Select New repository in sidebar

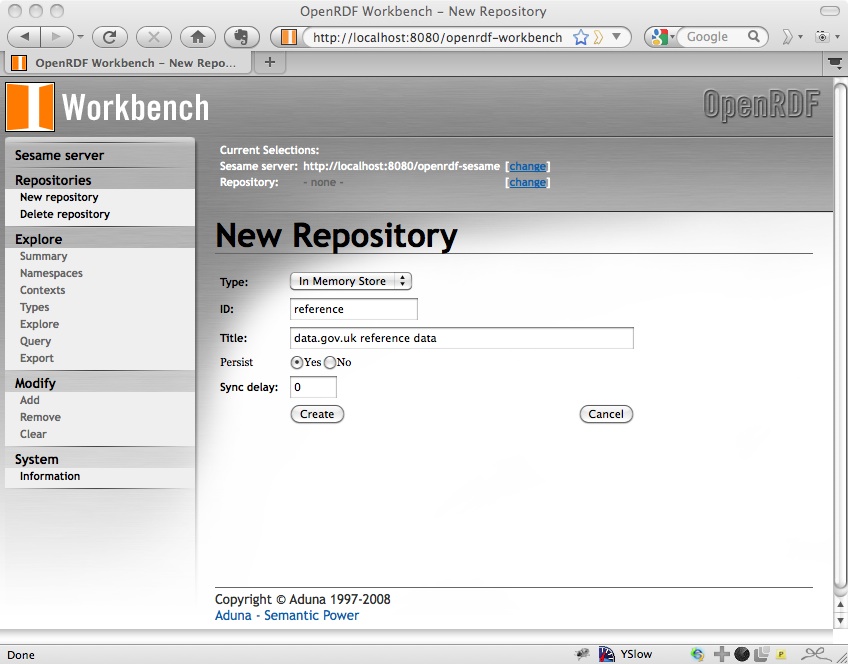[59, 197]
